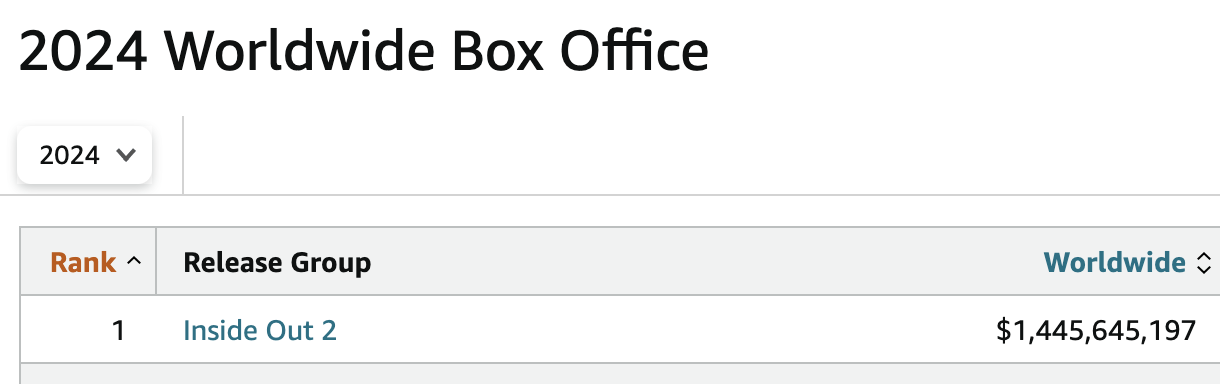
Task: Sort by Worldwide gross header text
Action: 1114,262
